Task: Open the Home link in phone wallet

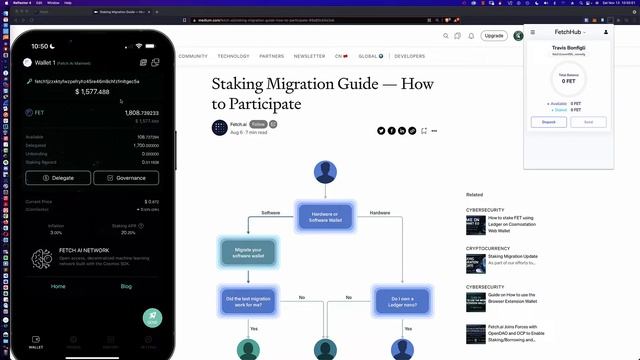Action: [58, 286]
